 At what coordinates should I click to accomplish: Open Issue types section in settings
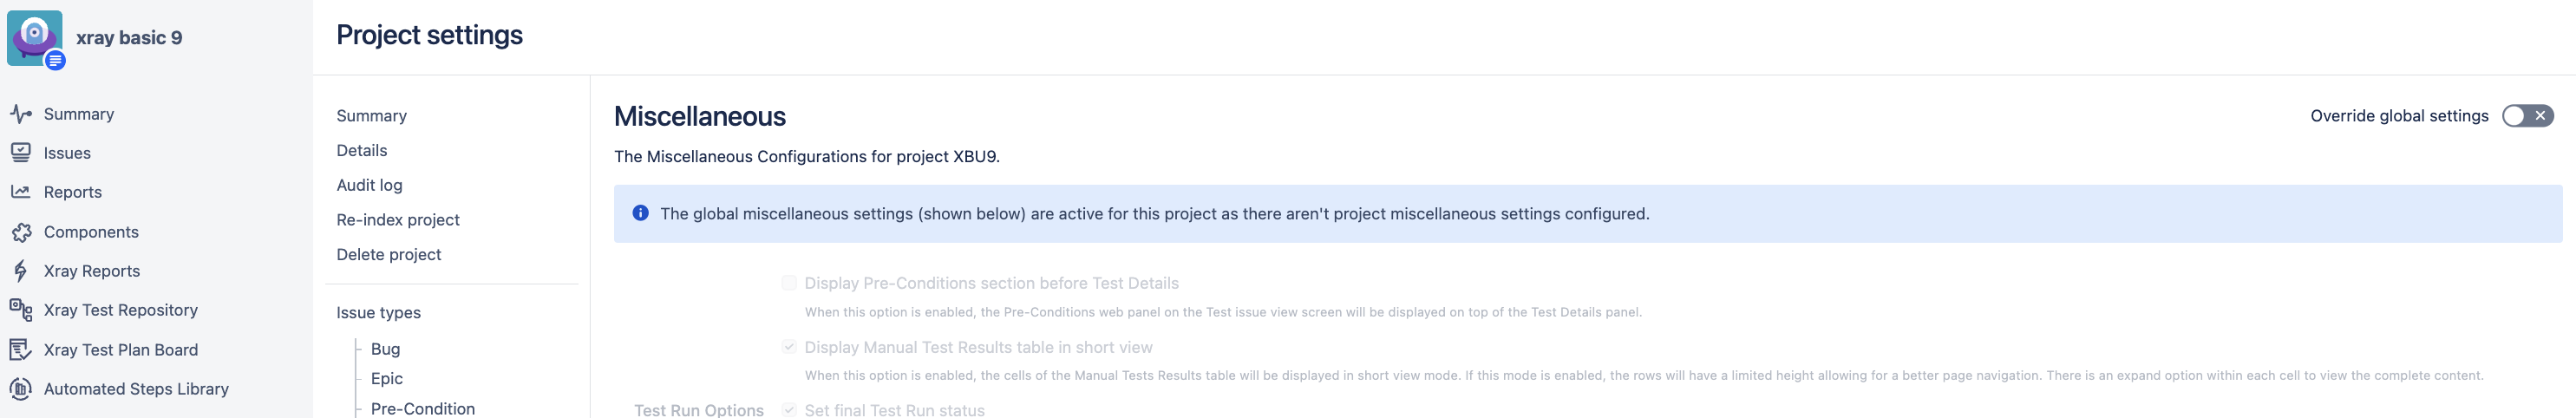[378, 313]
